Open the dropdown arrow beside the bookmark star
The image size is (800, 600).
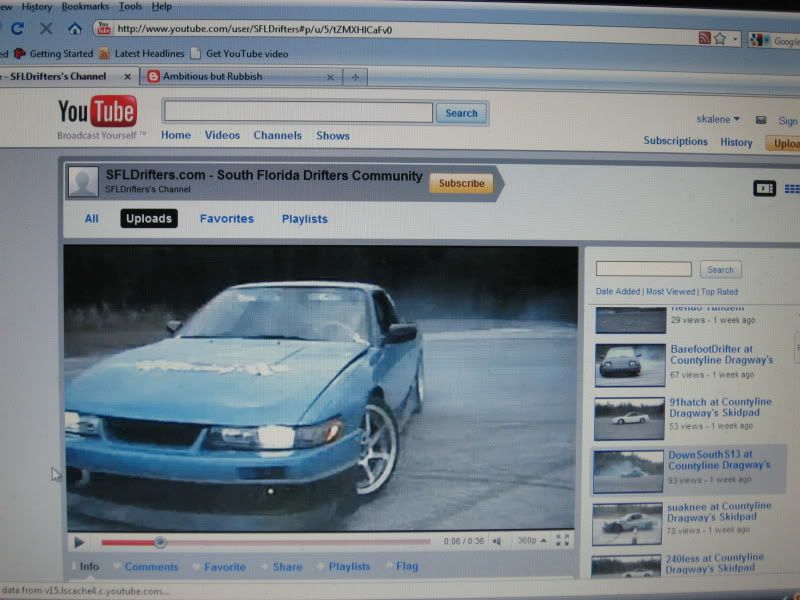(734, 39)
